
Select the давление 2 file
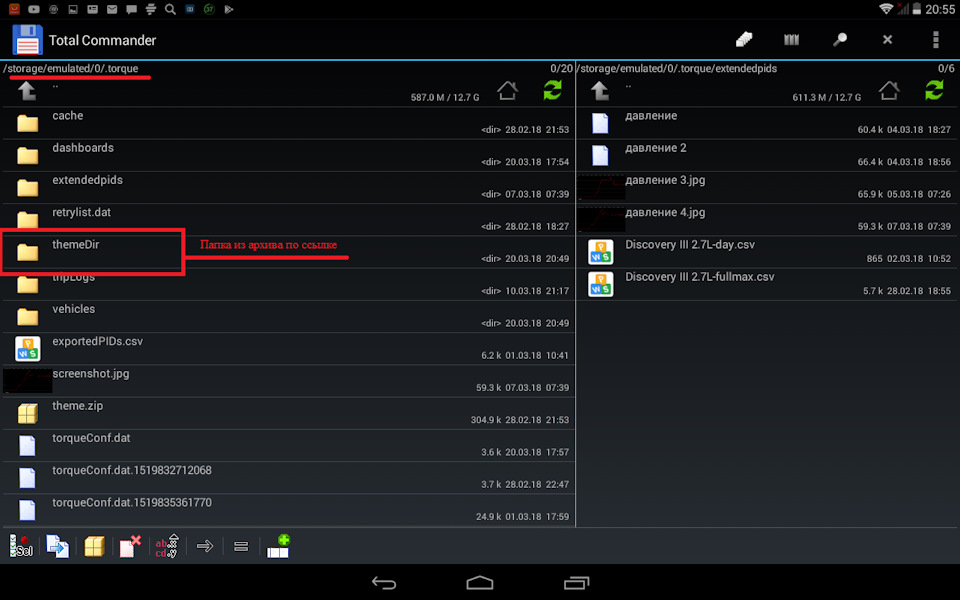(768, 156)
